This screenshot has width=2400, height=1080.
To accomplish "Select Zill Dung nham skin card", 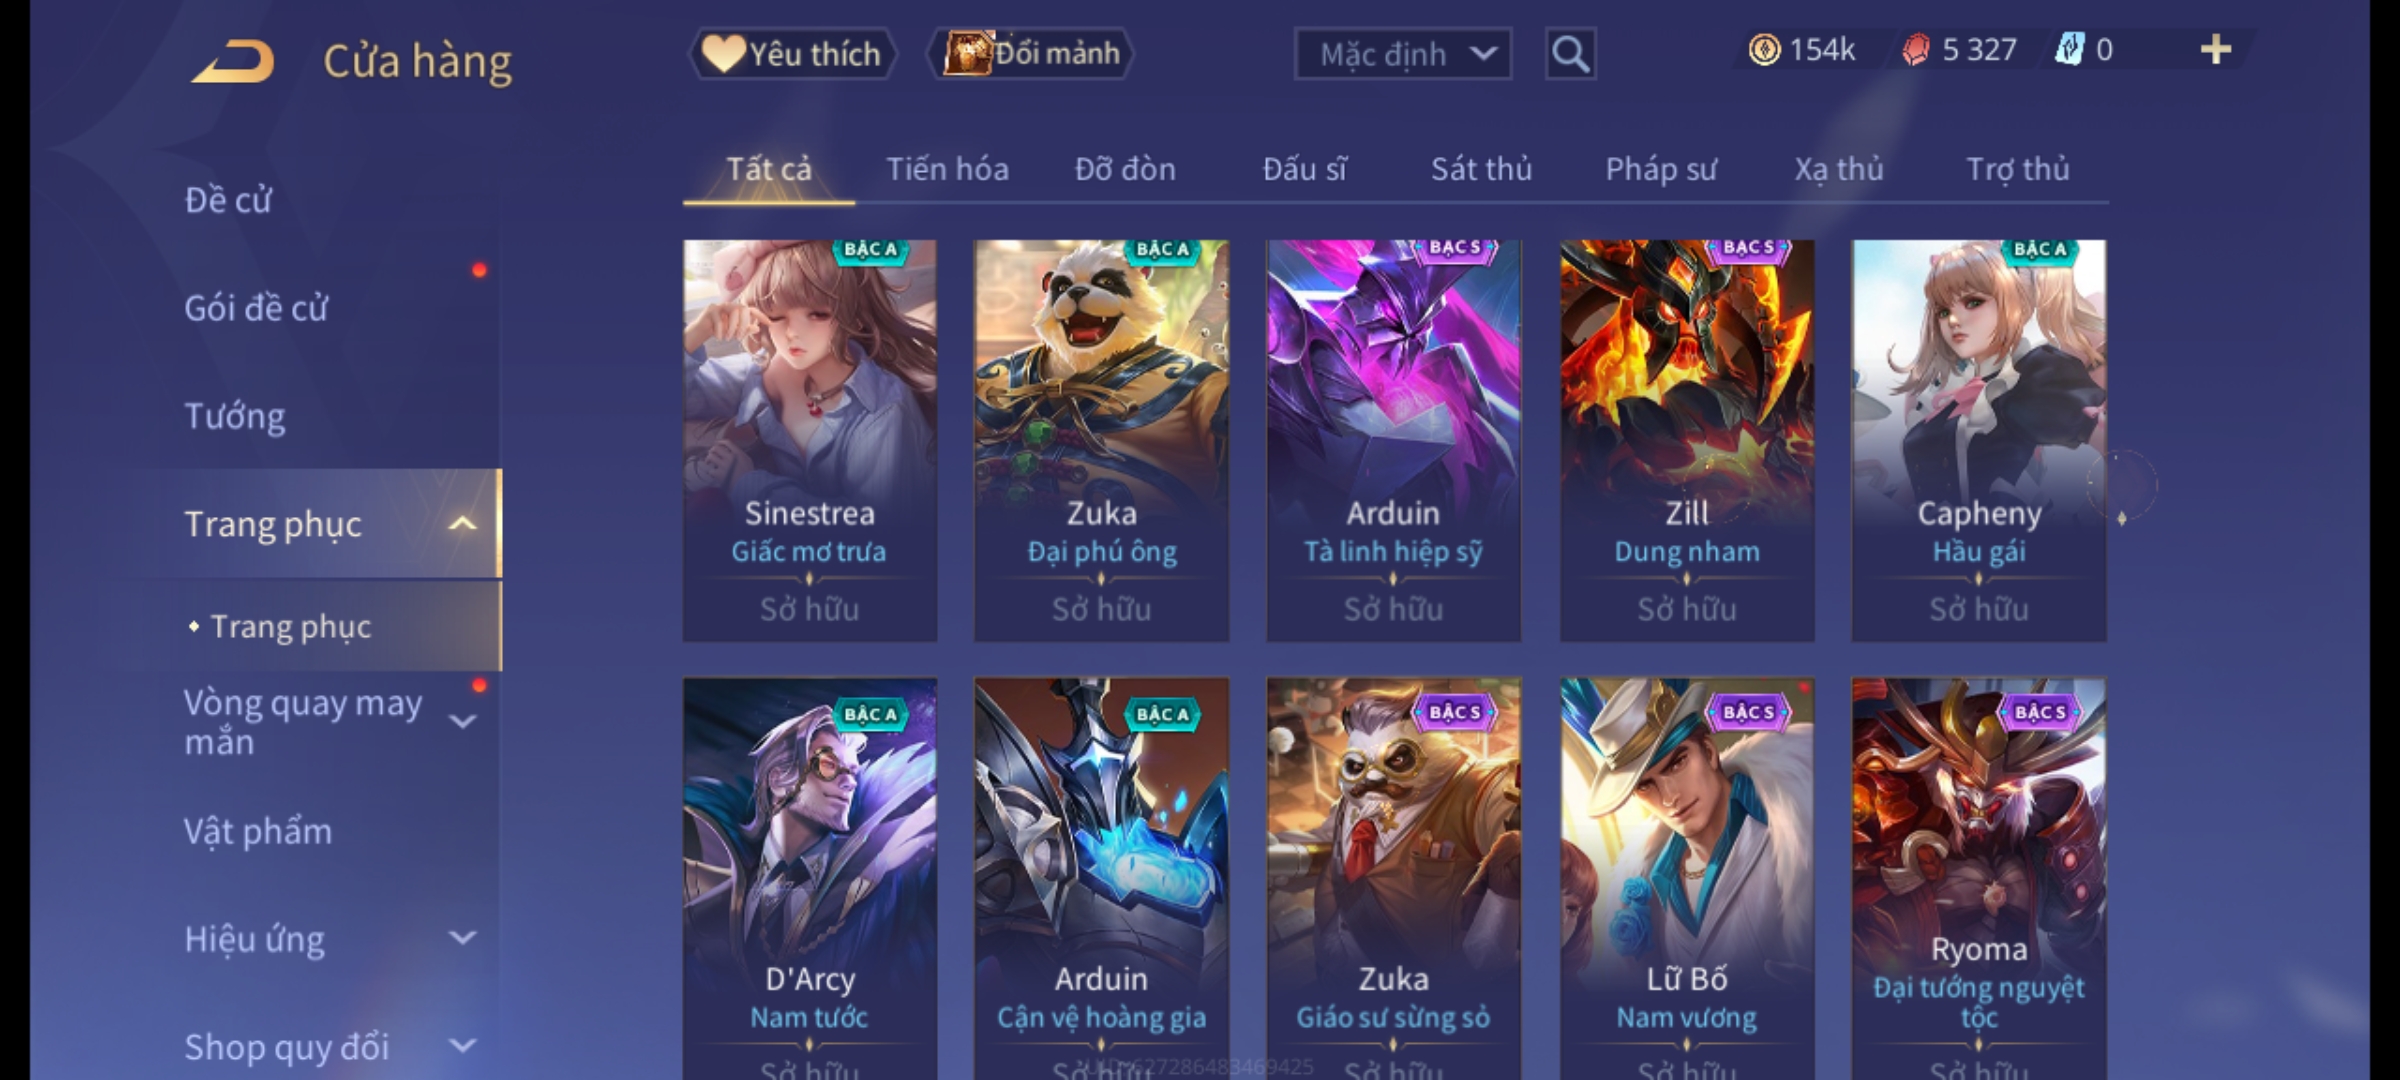I will coord(1687,440).
